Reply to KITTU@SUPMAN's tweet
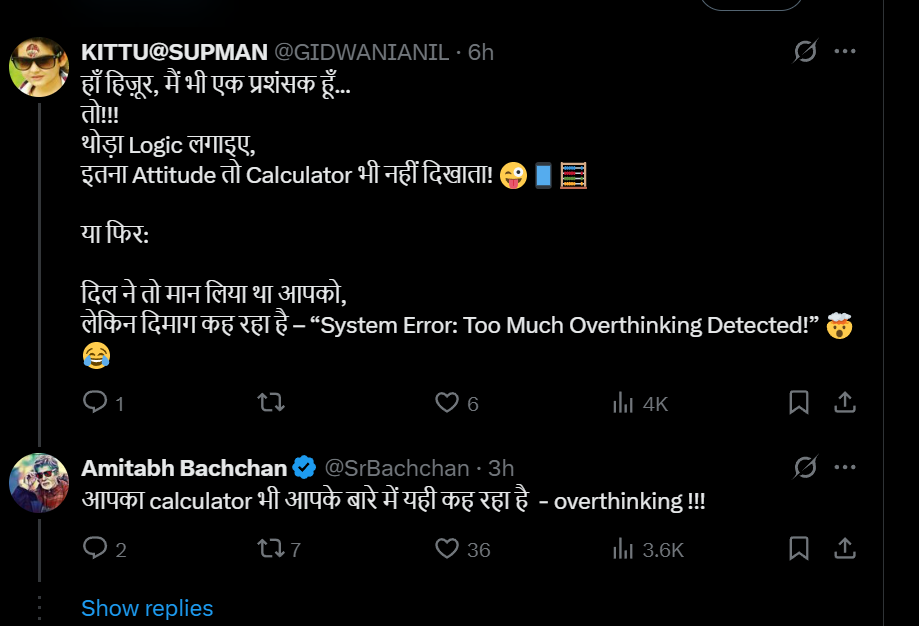This screenshot has width=919, height=626. pyautogui.click(x=95, y=403)
